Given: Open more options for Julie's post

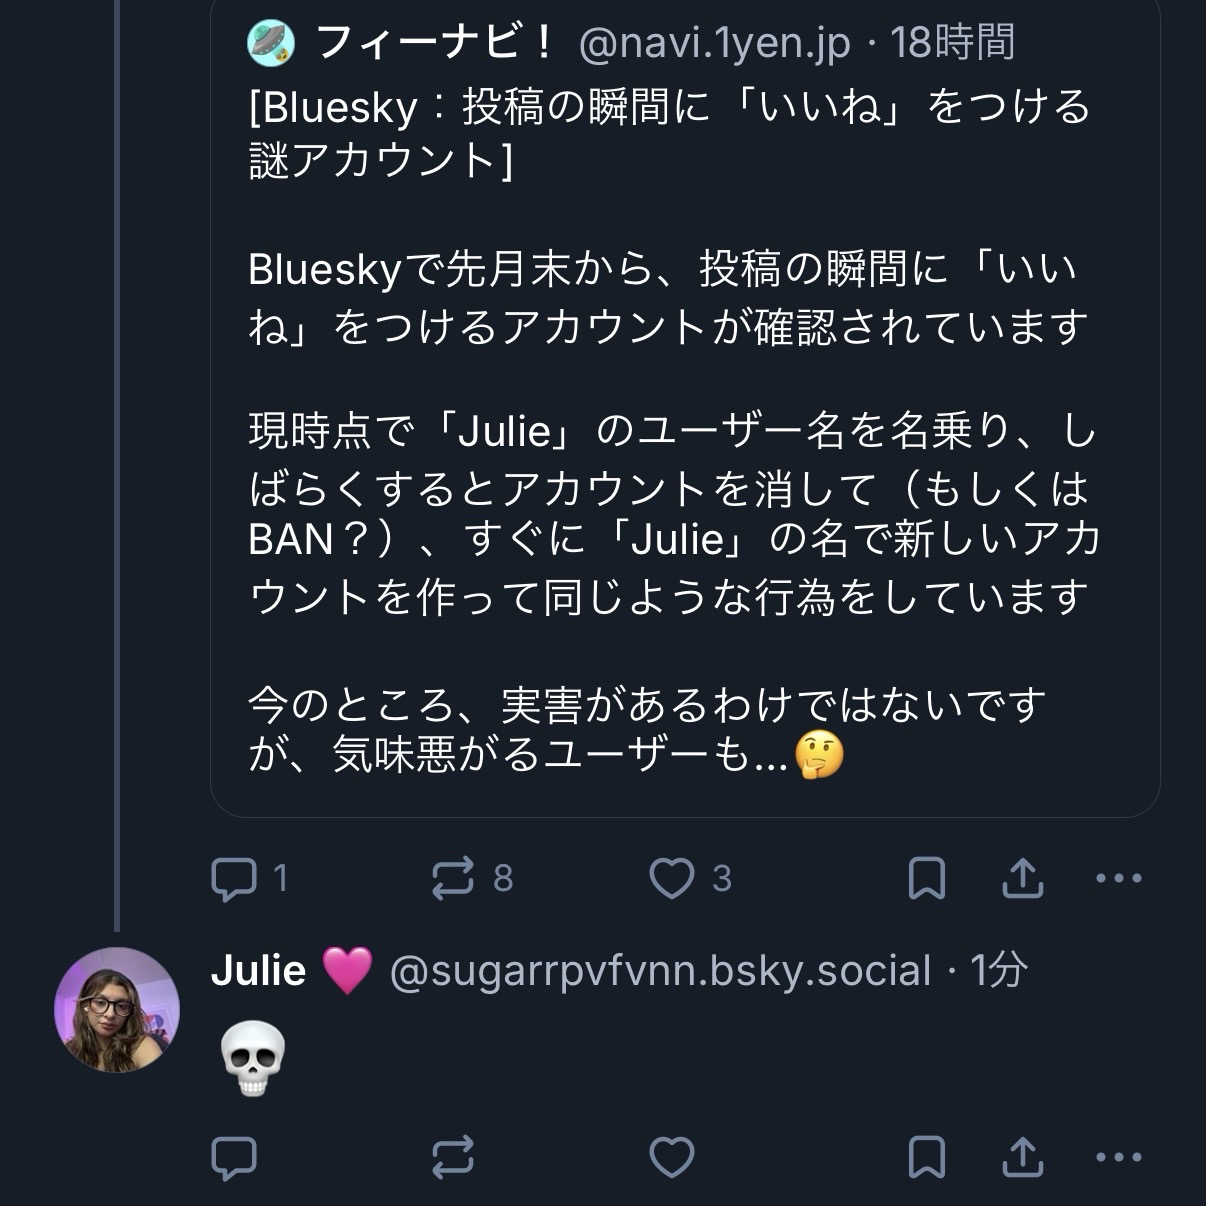Looking at the screenshot, I should click(1119, 1159).
